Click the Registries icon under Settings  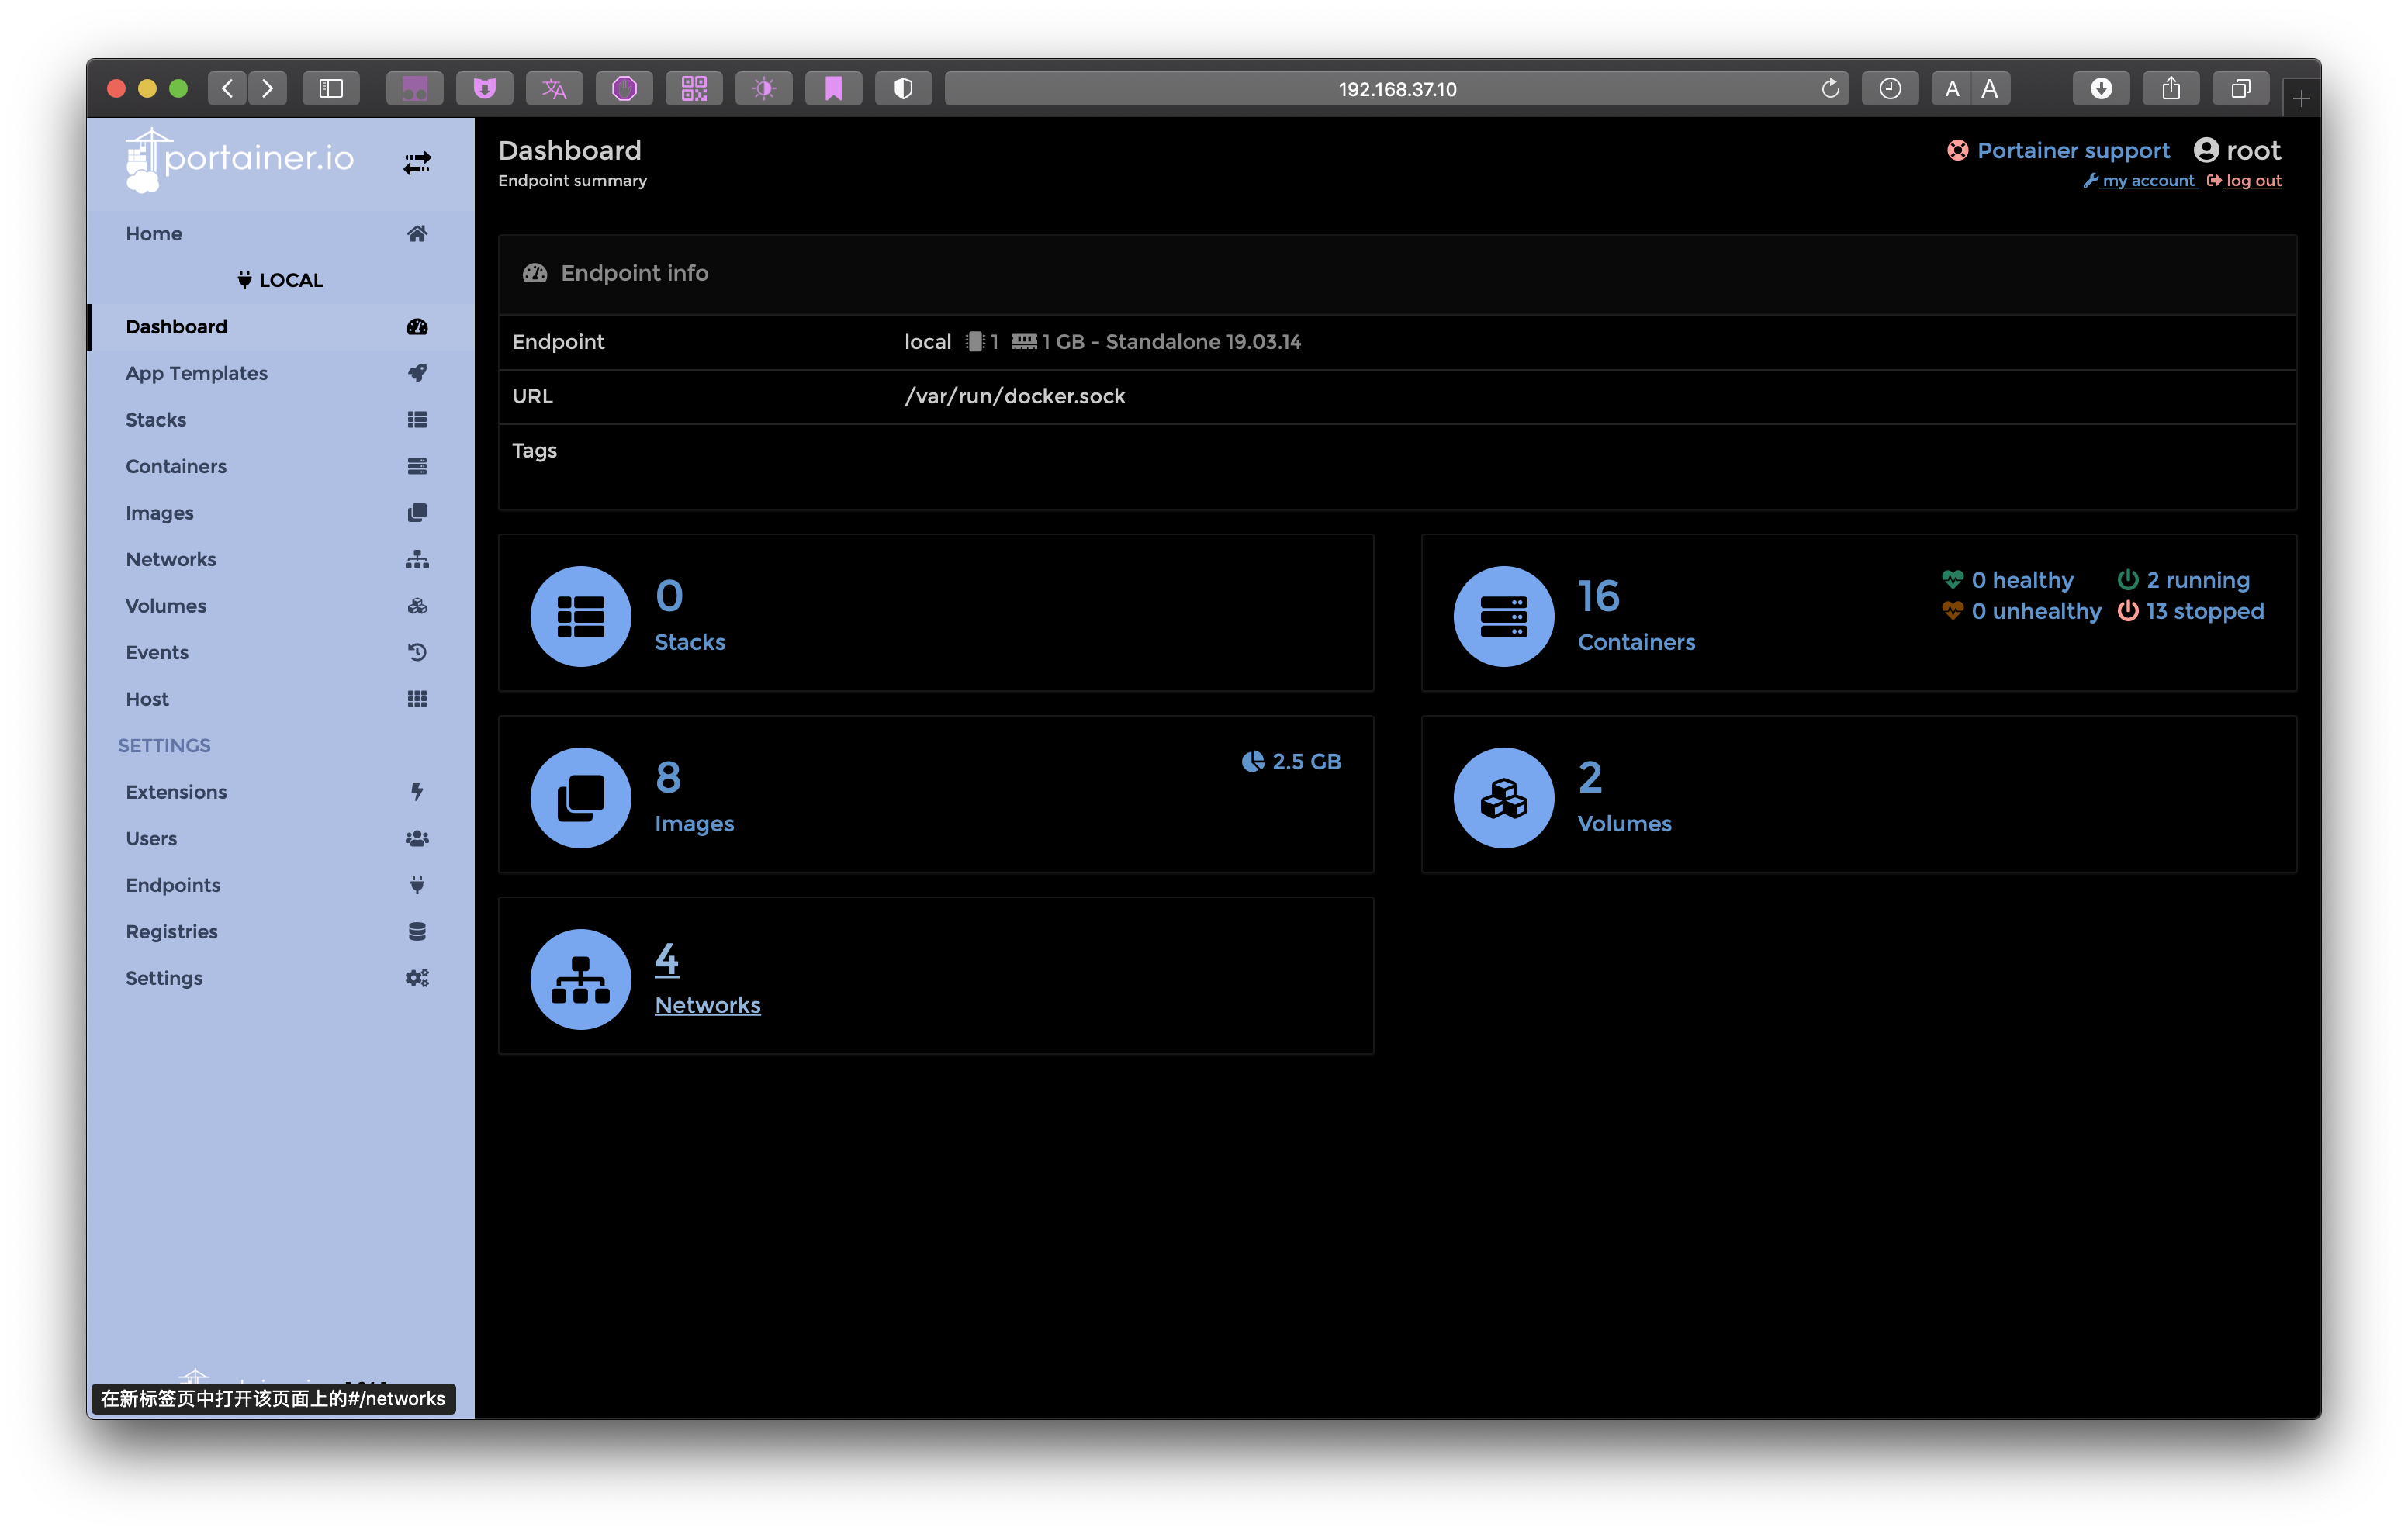click(x=416, y=930)
